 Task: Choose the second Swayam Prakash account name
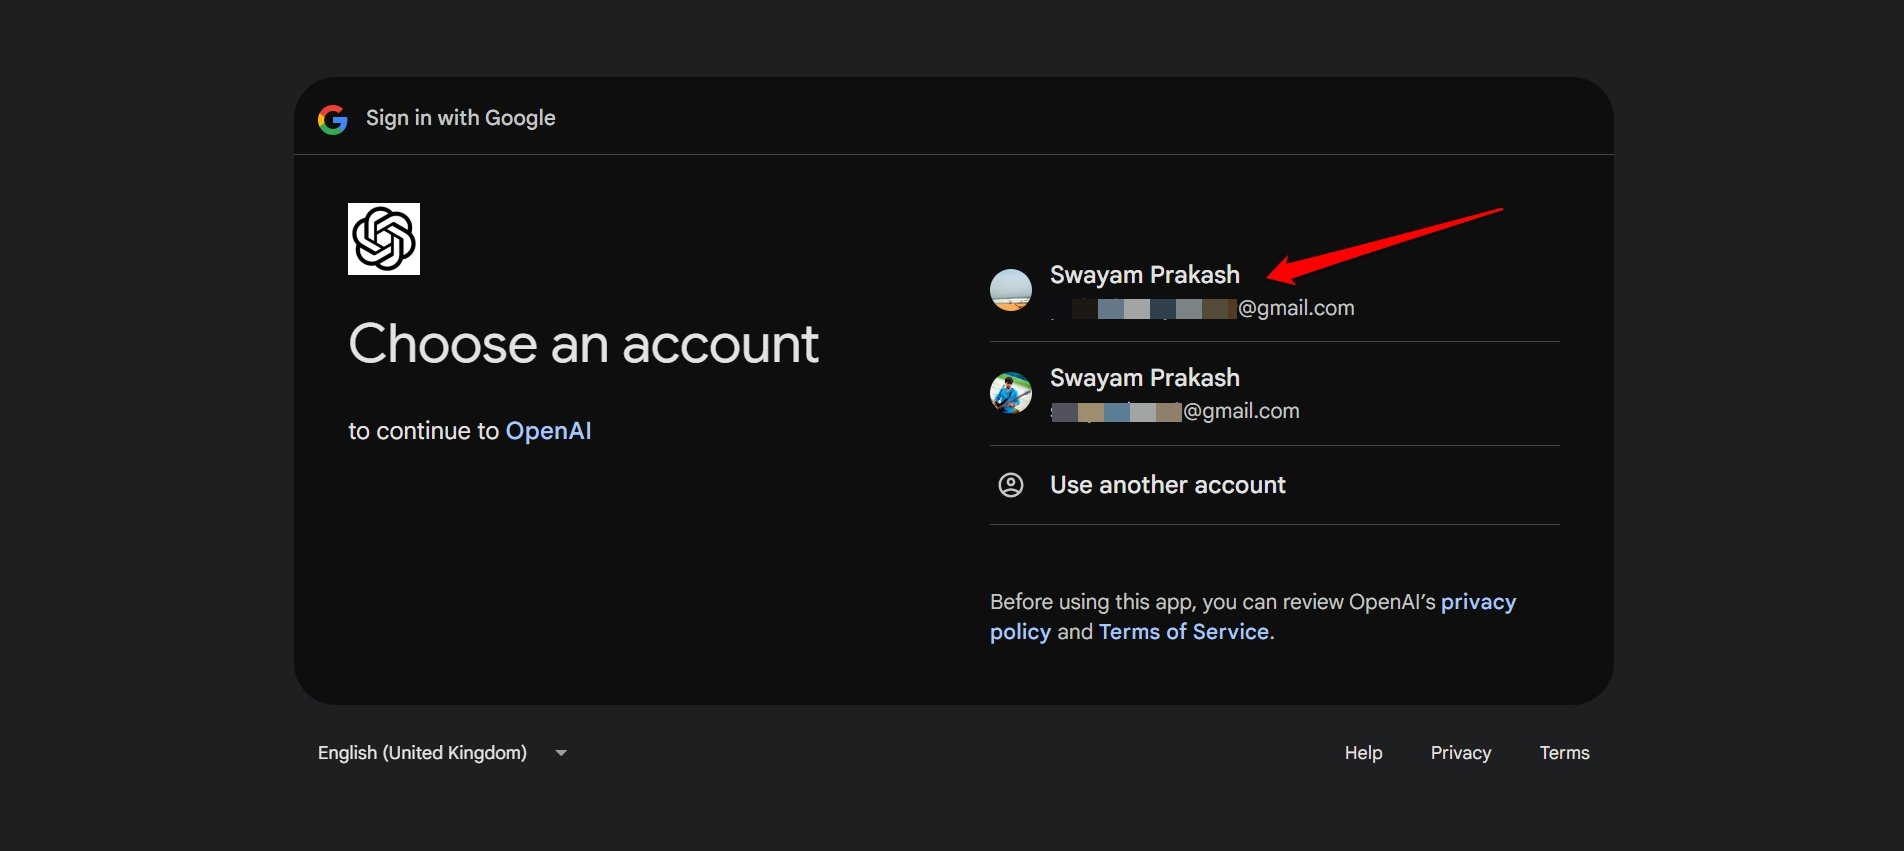1144,378
